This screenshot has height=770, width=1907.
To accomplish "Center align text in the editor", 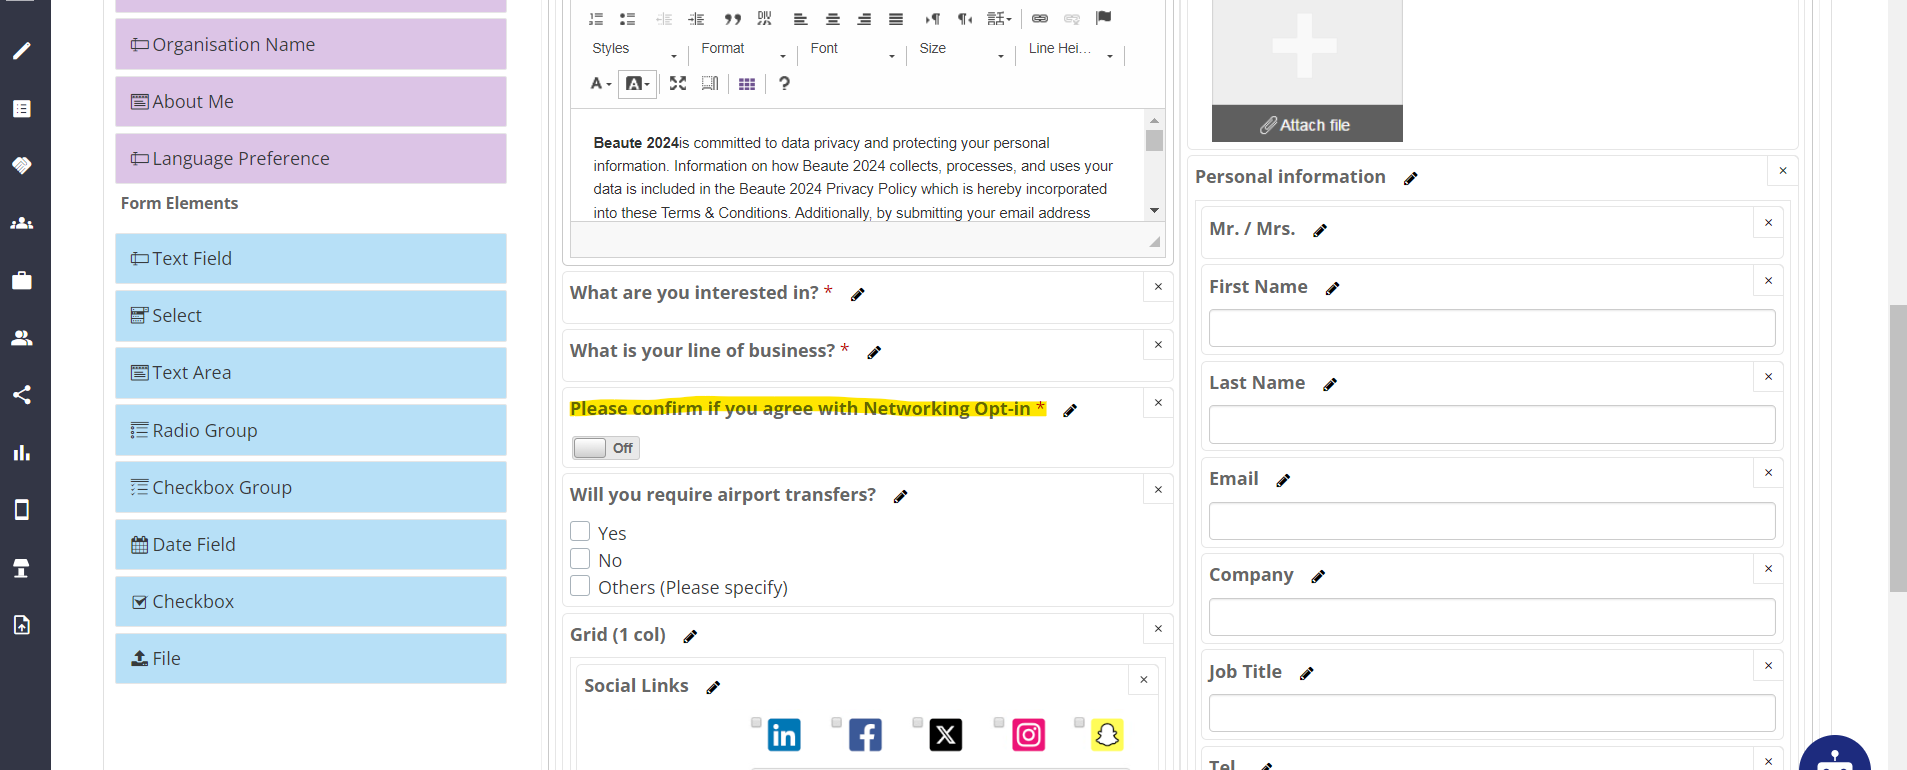I will [x=832, y=19].
